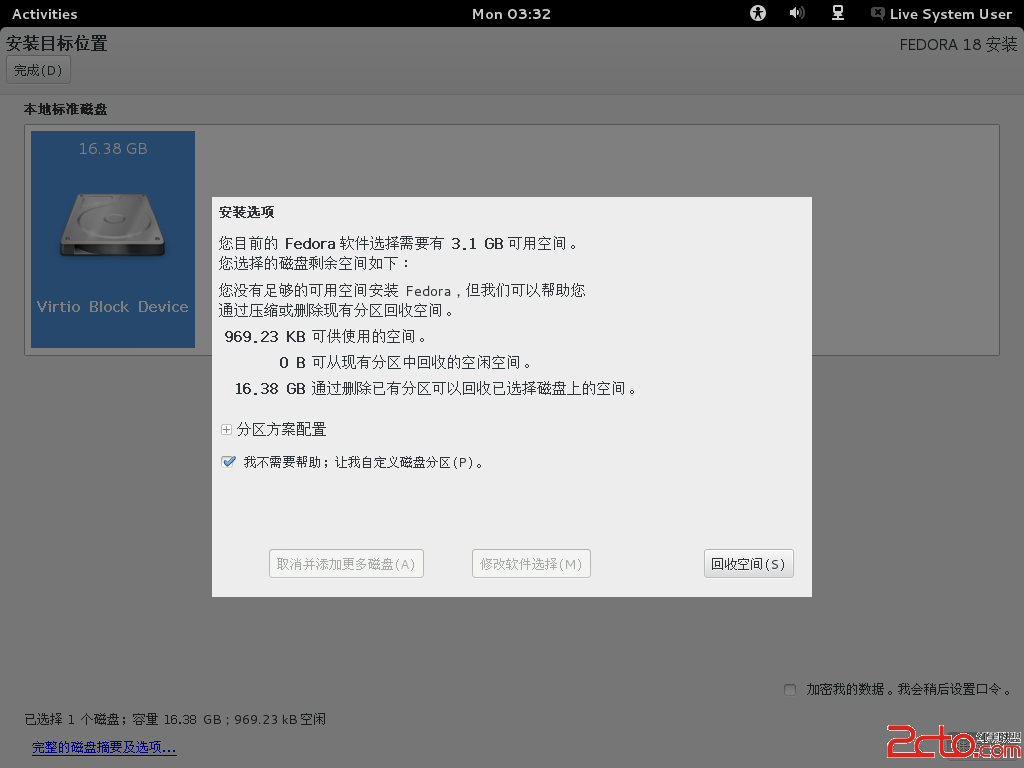Open the Mon 03:32 clock menu
The width and height of the screenshot is (1024, 768).
pyautogui.click(x=511, y=14)
